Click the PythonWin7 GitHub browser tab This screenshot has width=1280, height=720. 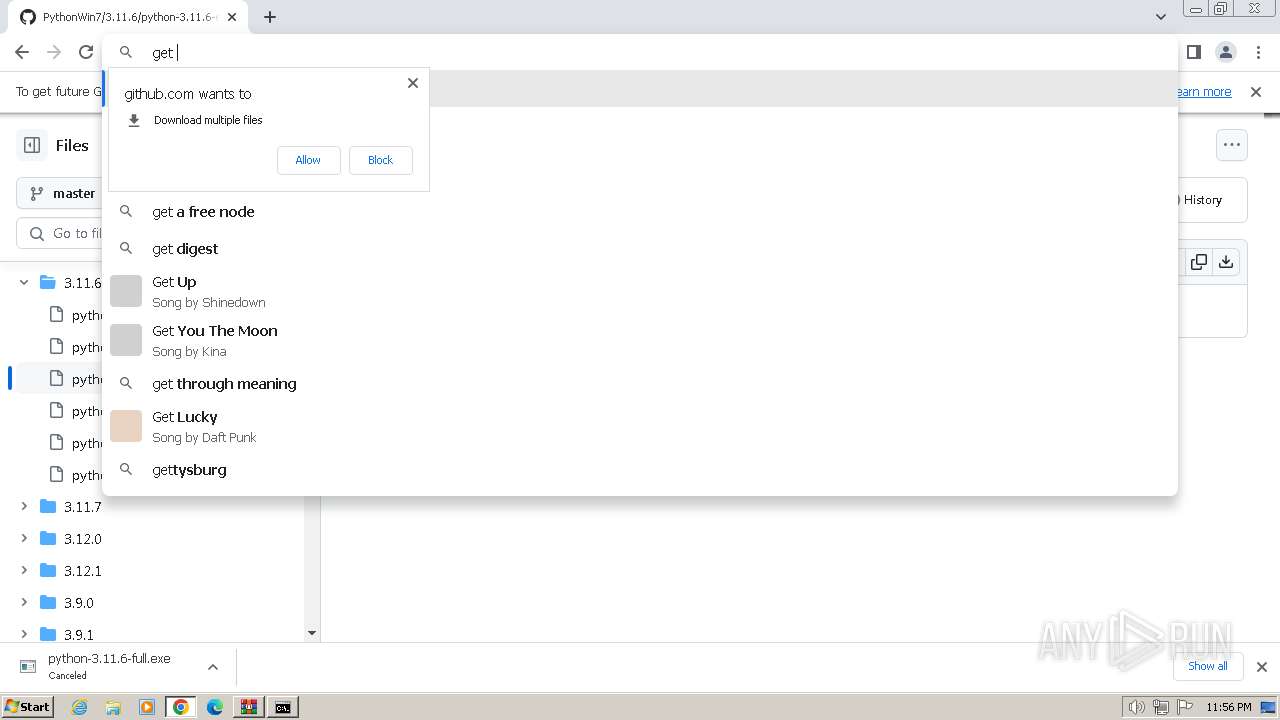pos(128,17)
